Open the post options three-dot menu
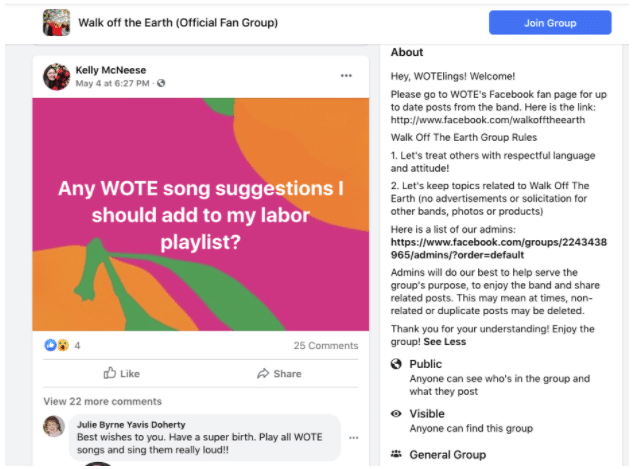The image size is (632, 469). tap(346, 76)
